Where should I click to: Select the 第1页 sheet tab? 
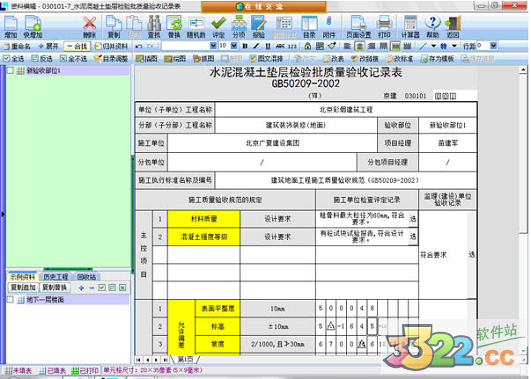pos(185,359)
